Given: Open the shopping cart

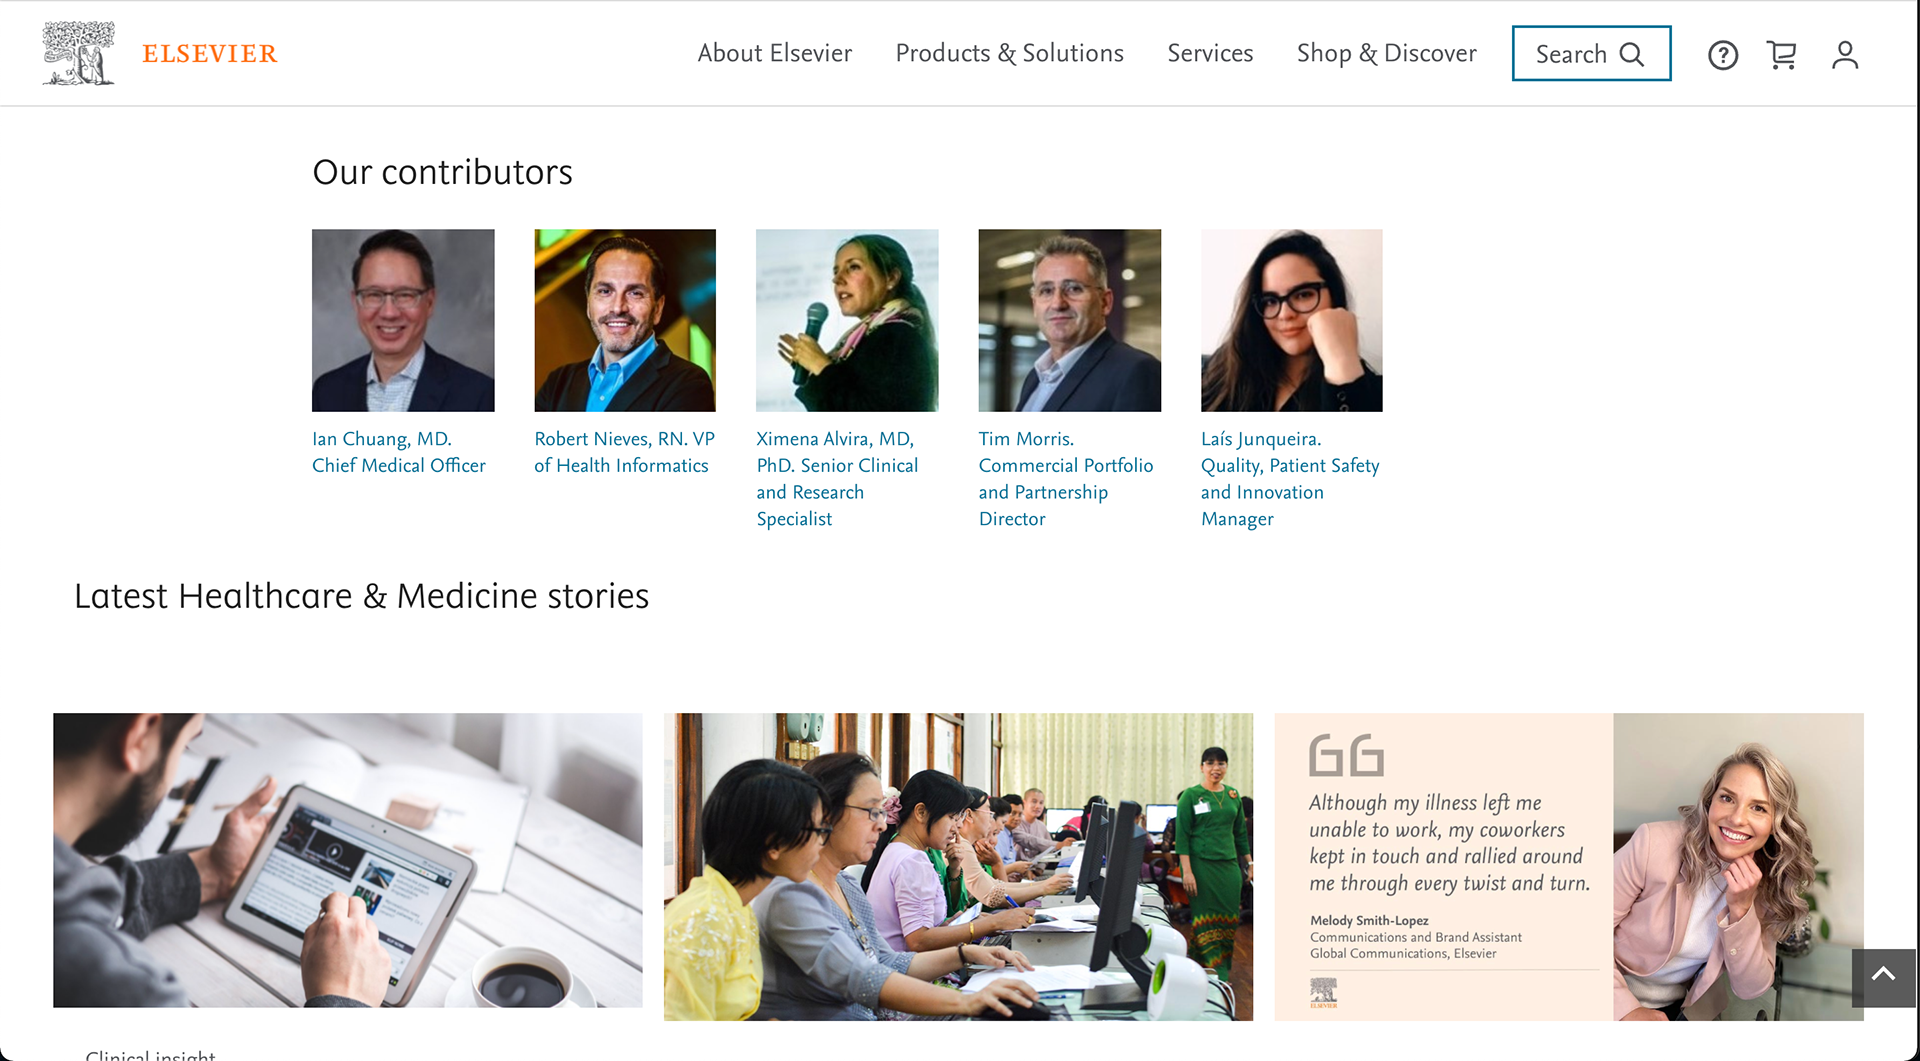Looking at the screenshot, I should (1782, 55).
